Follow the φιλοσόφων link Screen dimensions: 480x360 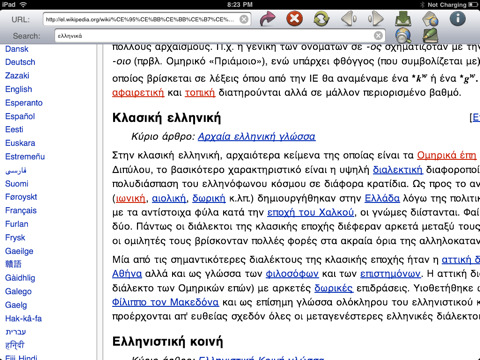292,274
